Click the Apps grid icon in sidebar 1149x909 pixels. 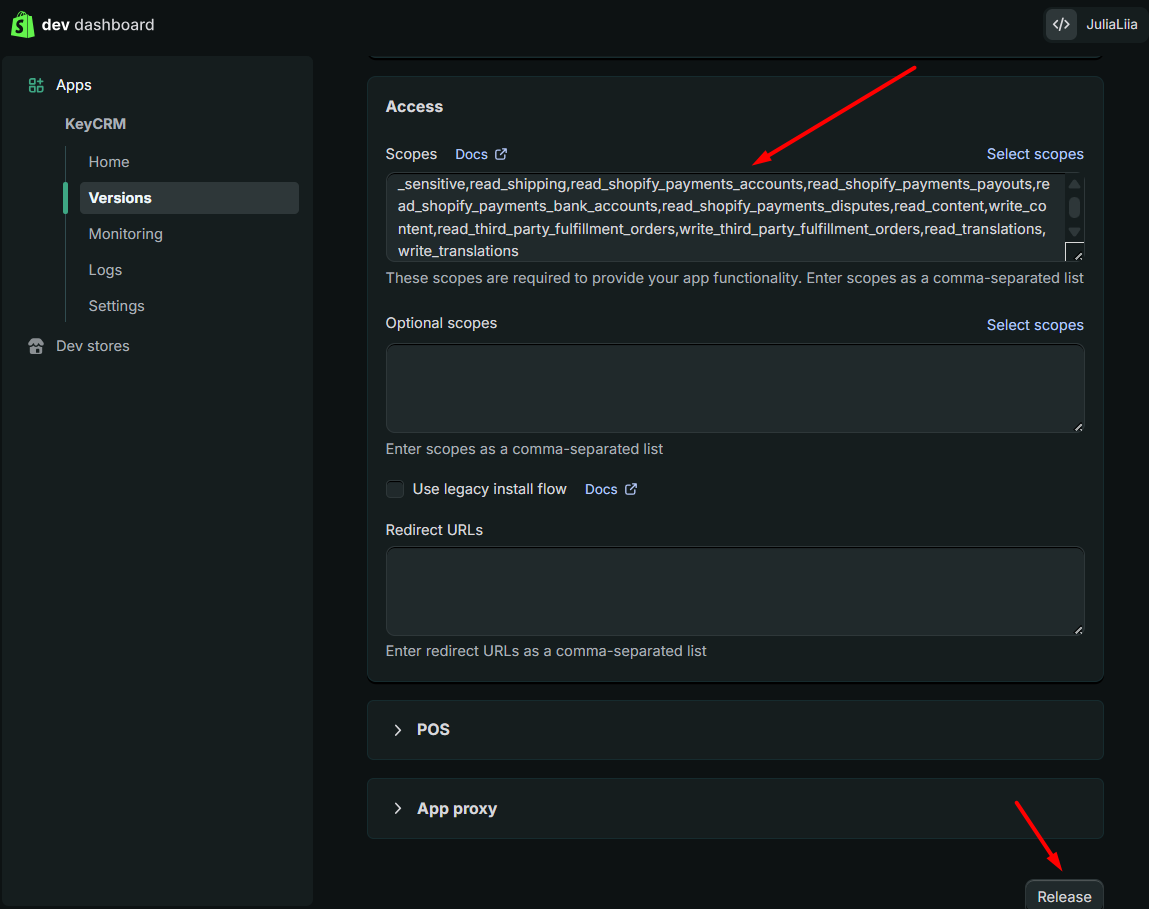point(36,86)
